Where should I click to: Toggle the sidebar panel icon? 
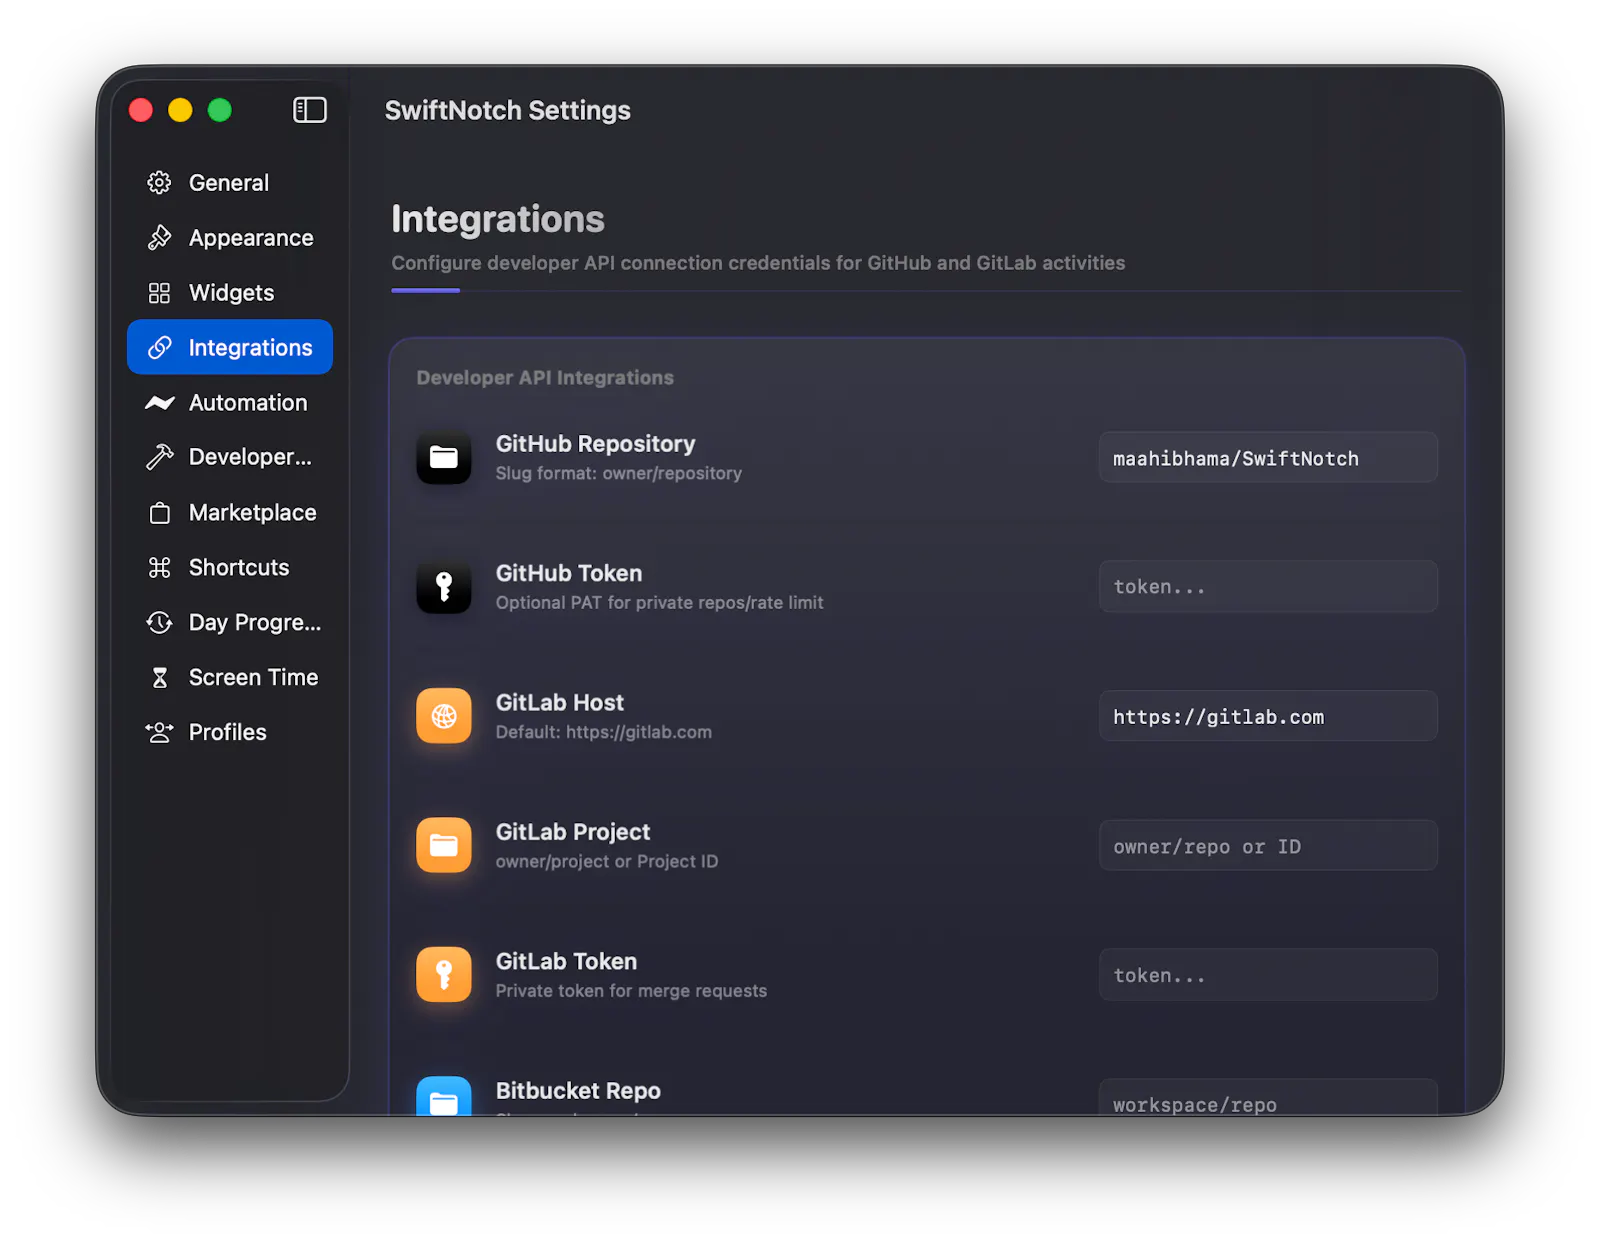point(309,110)
